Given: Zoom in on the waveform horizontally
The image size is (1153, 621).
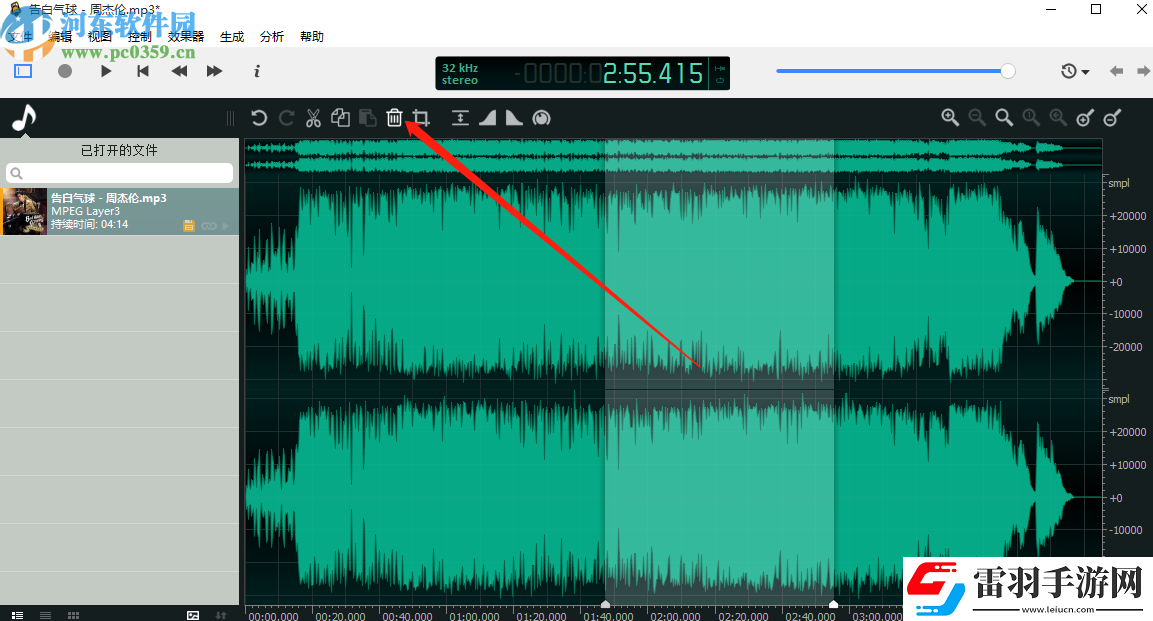Looking at the screenshot, I should pos(950,118).
